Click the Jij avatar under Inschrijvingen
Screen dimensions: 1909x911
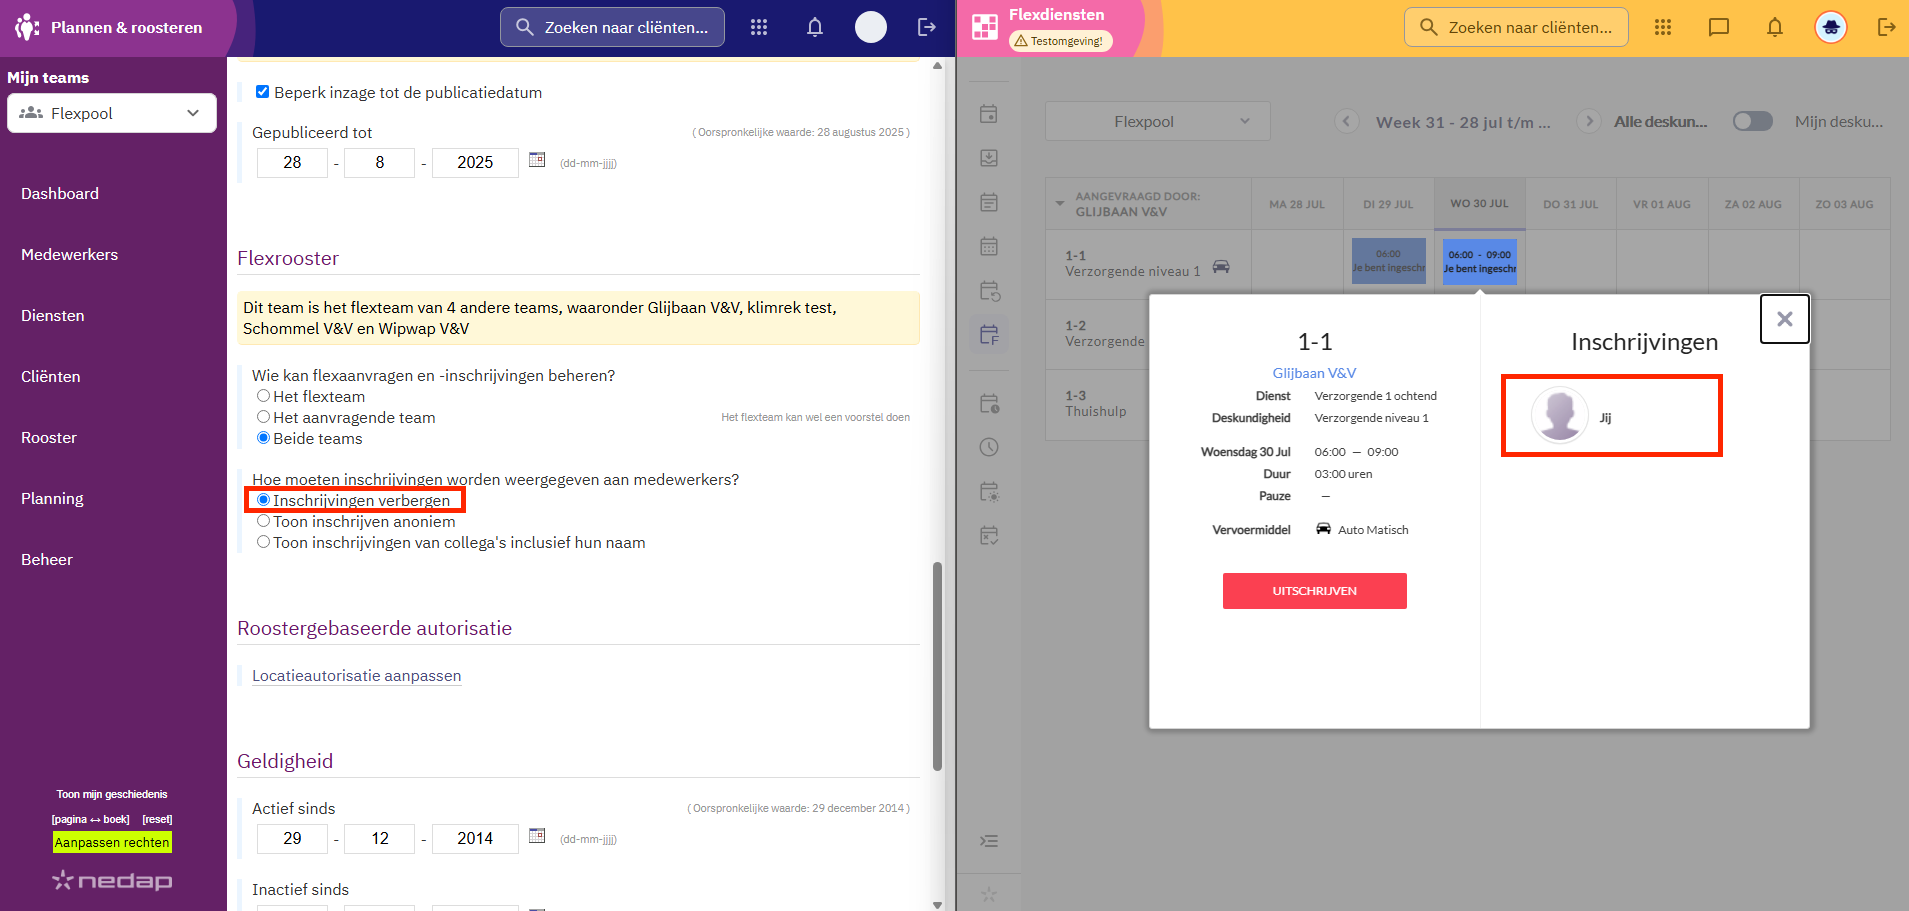click(1560, 415)
